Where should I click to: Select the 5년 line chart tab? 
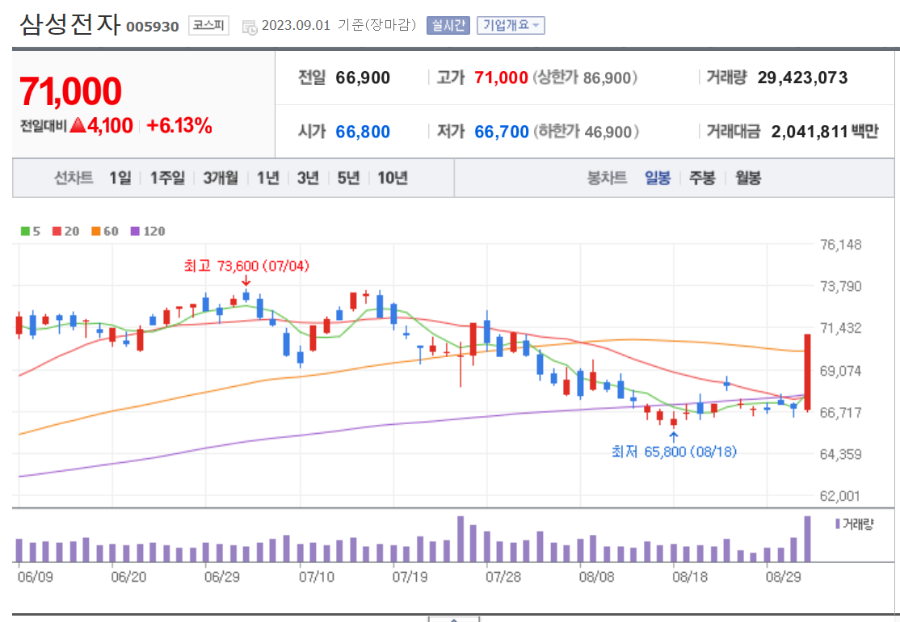[x=348, y=178]
